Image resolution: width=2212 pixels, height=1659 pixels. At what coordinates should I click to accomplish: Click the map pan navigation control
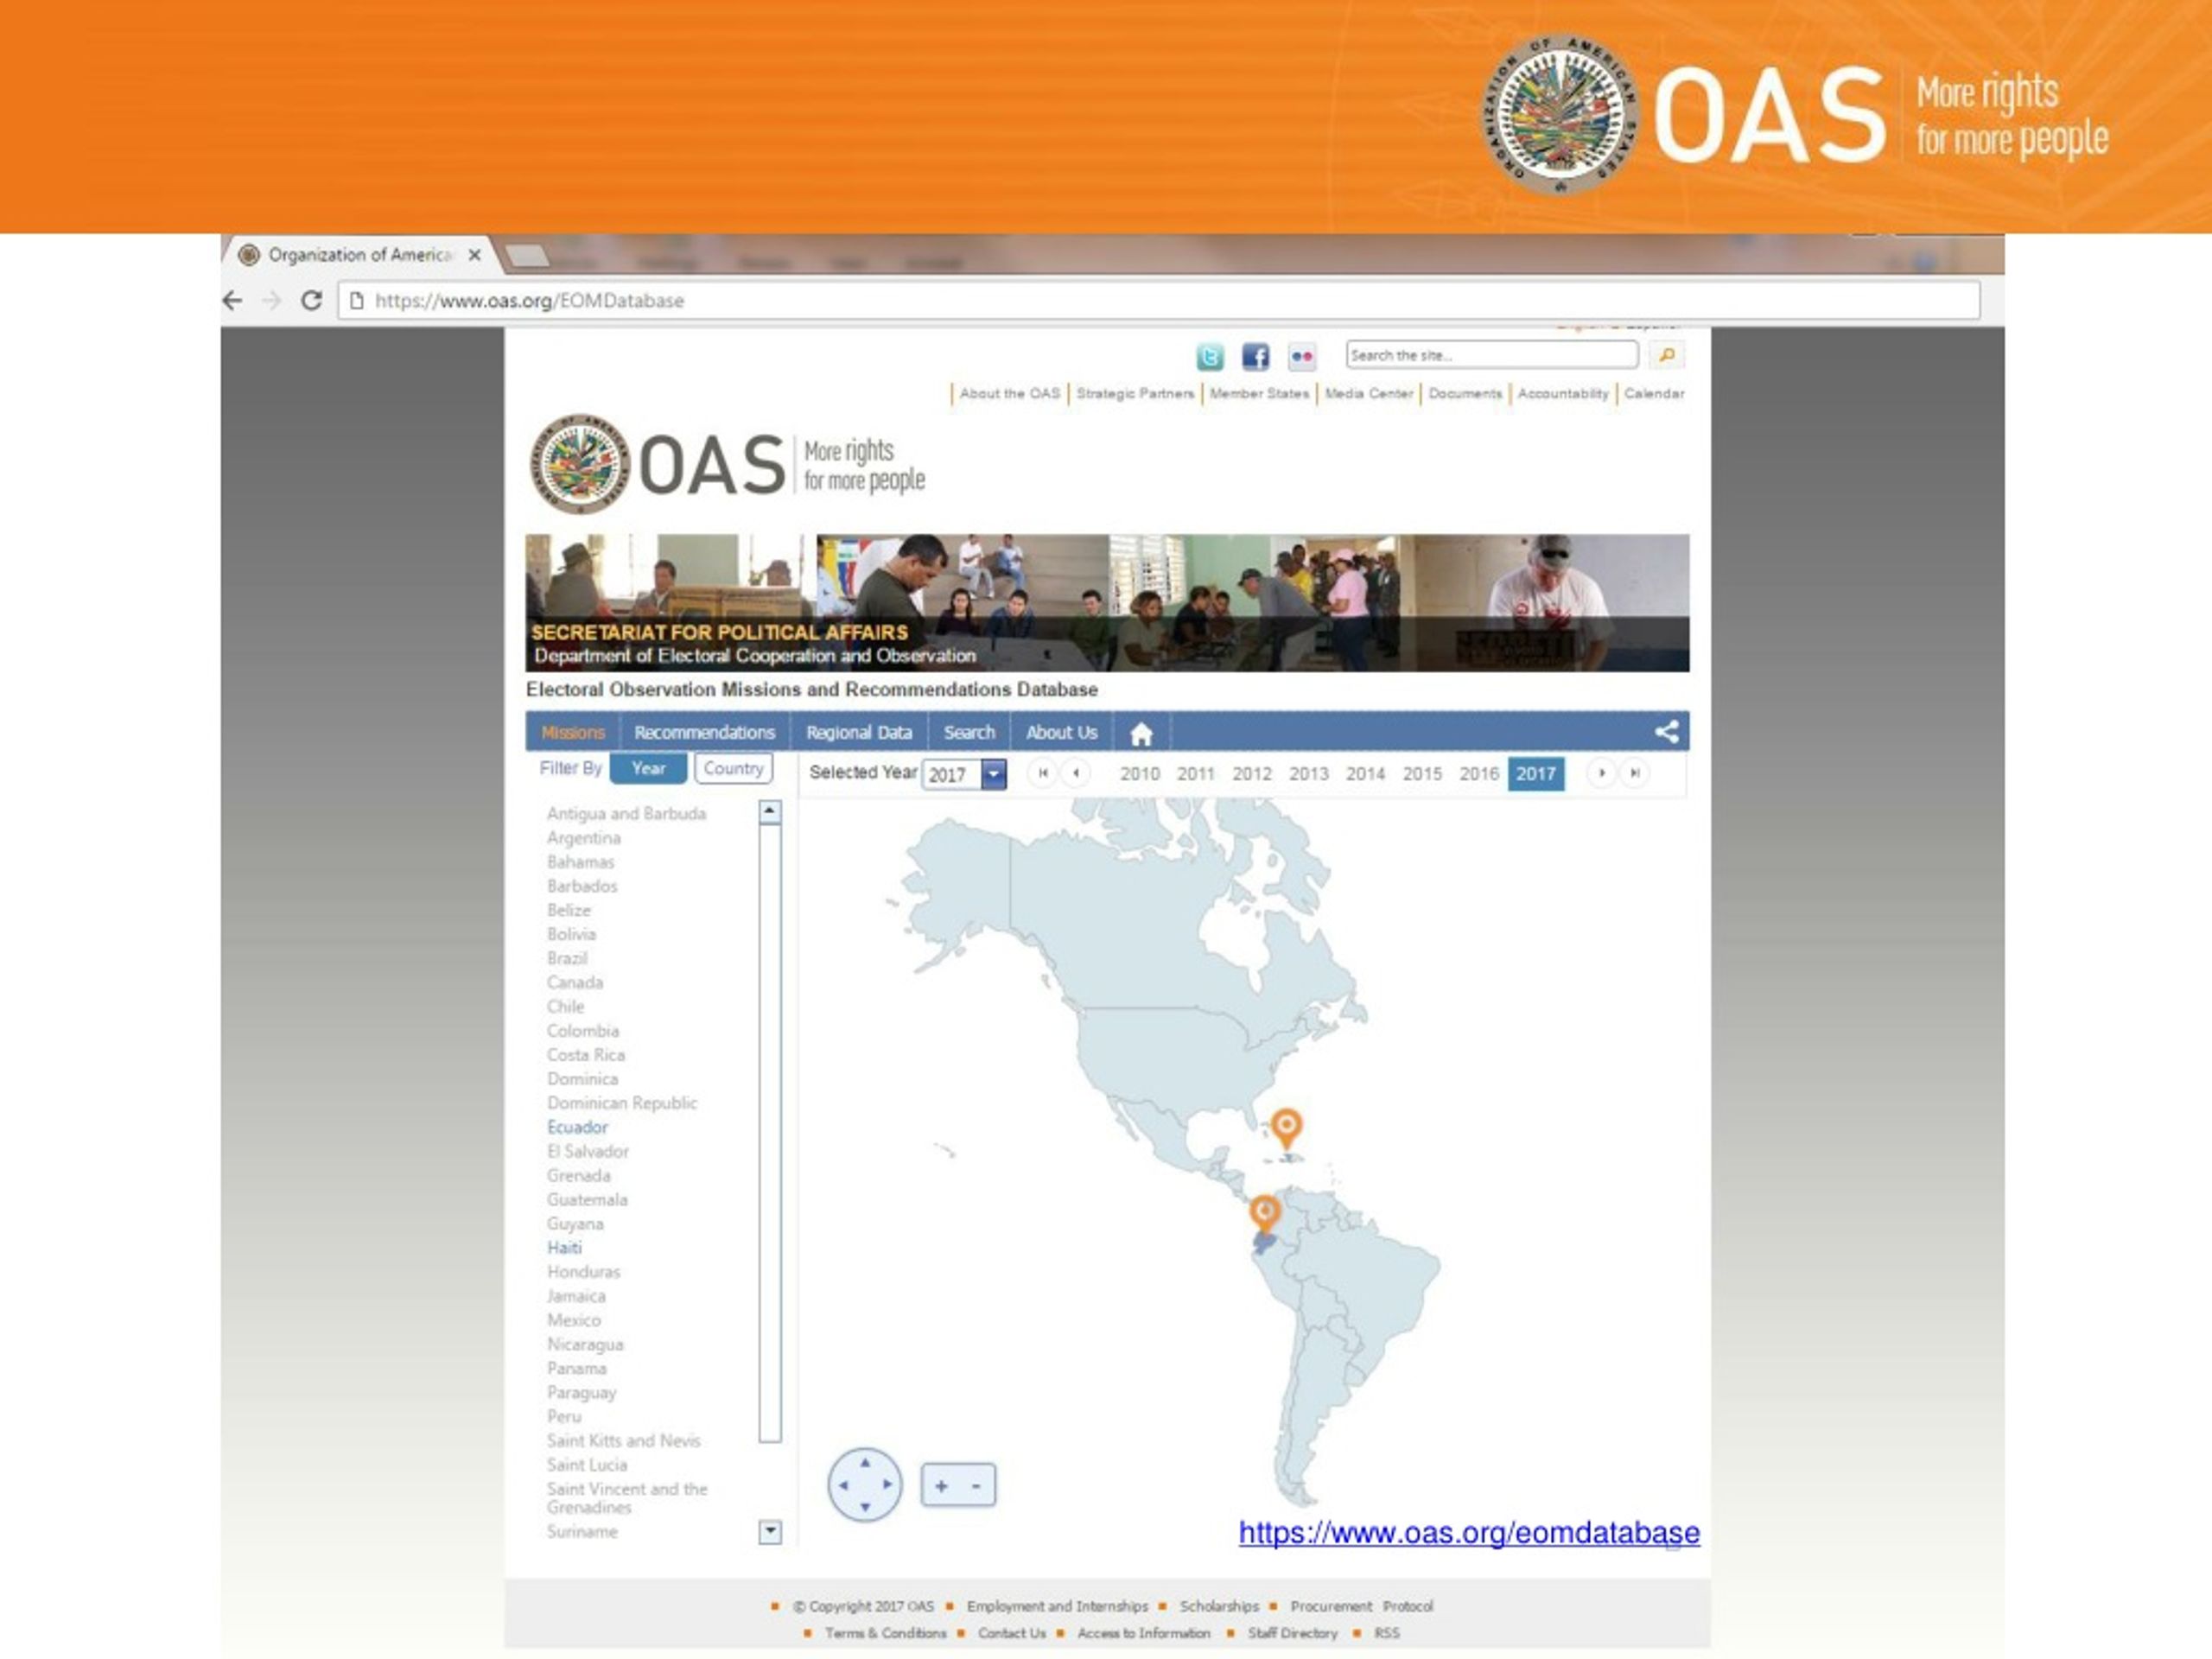[865, 1485]
